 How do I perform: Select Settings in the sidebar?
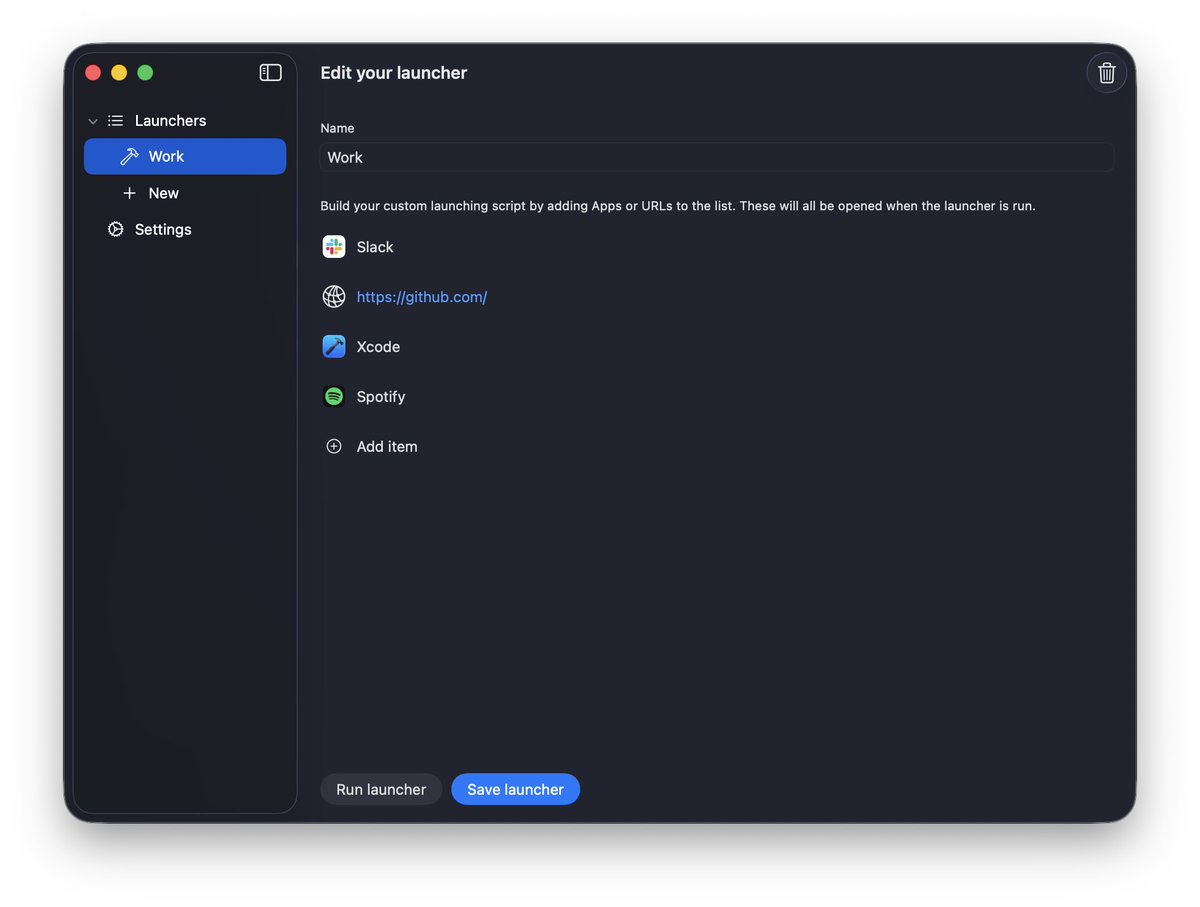click(162, 229)
